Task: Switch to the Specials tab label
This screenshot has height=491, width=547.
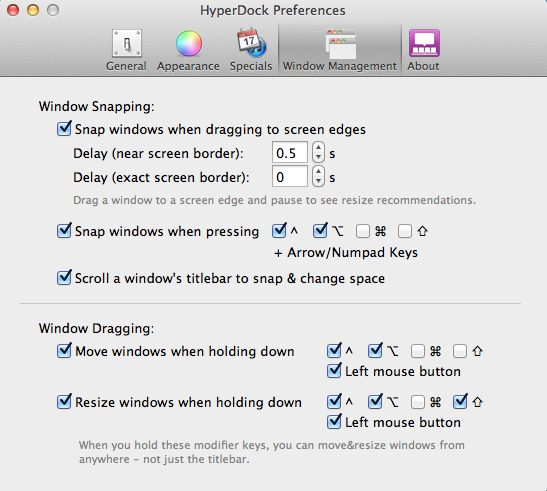Action: pyautogui.click(x=251, y=66)
